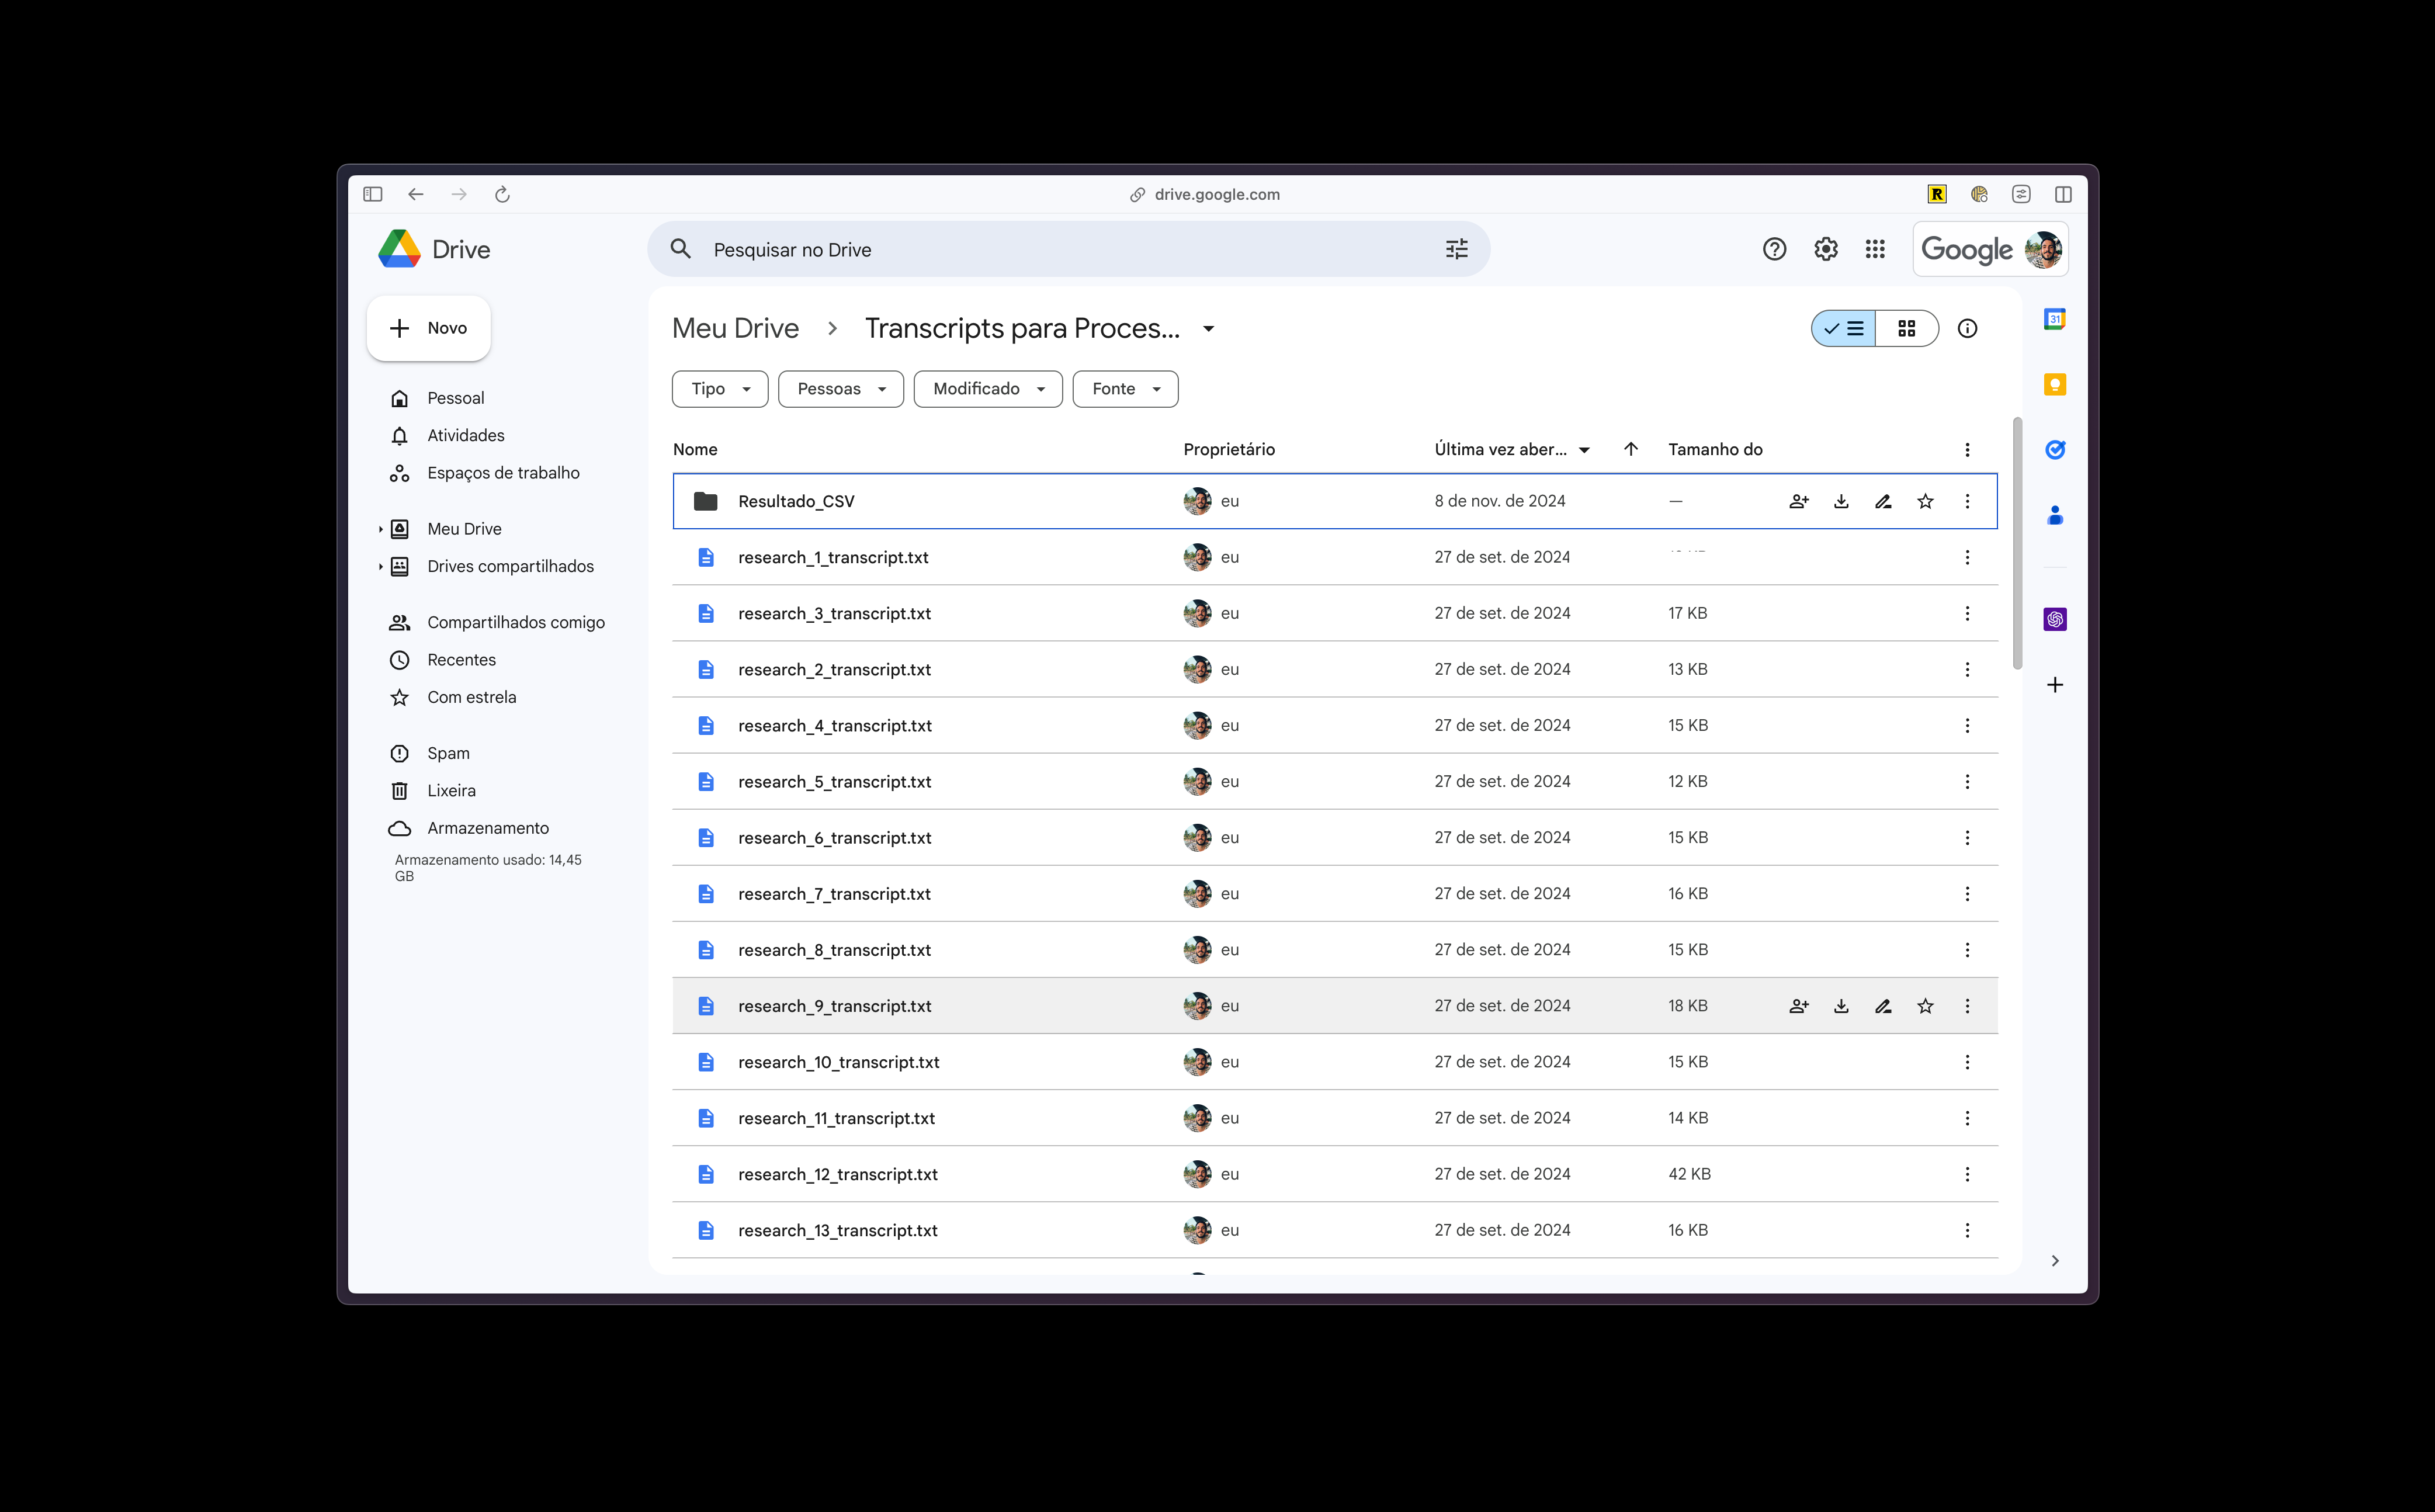Open the Google account avatar
This screenshot has height=1512, width=2435.
point(2044,249)
